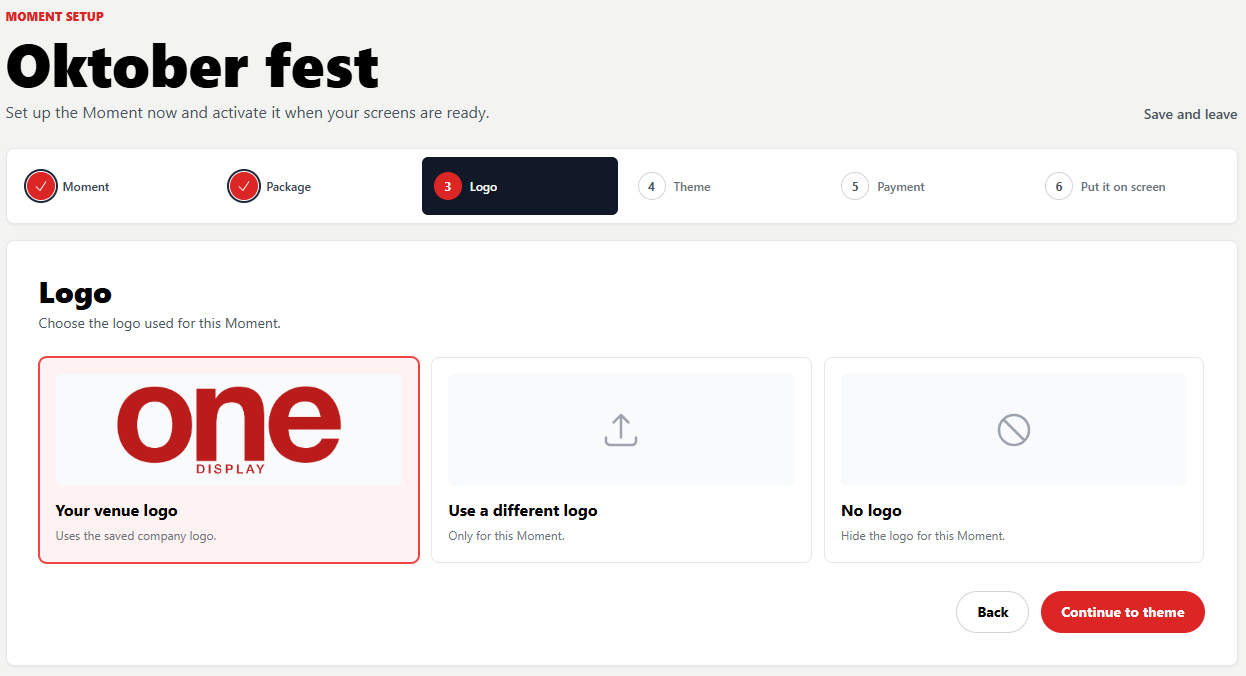Viewport: 1246px width, 676px height.
Task: Go to the Moment step label
Action: point(86,187)
